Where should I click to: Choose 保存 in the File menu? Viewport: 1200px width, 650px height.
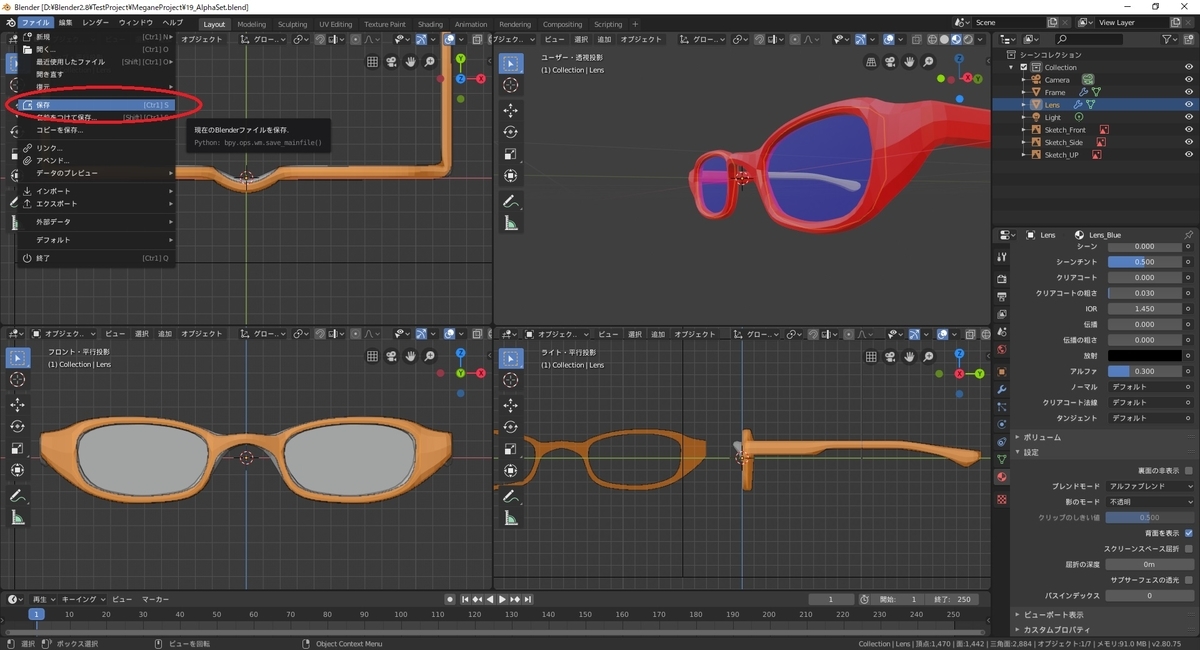coord(96,105)
